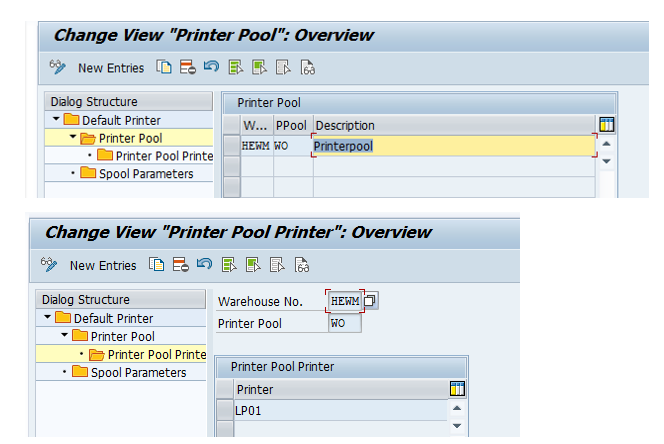Viewport: 664px width, 444px height.
Task: Open table settings icon of Printer Pool Printer table
Action: [x=457, y=388]
